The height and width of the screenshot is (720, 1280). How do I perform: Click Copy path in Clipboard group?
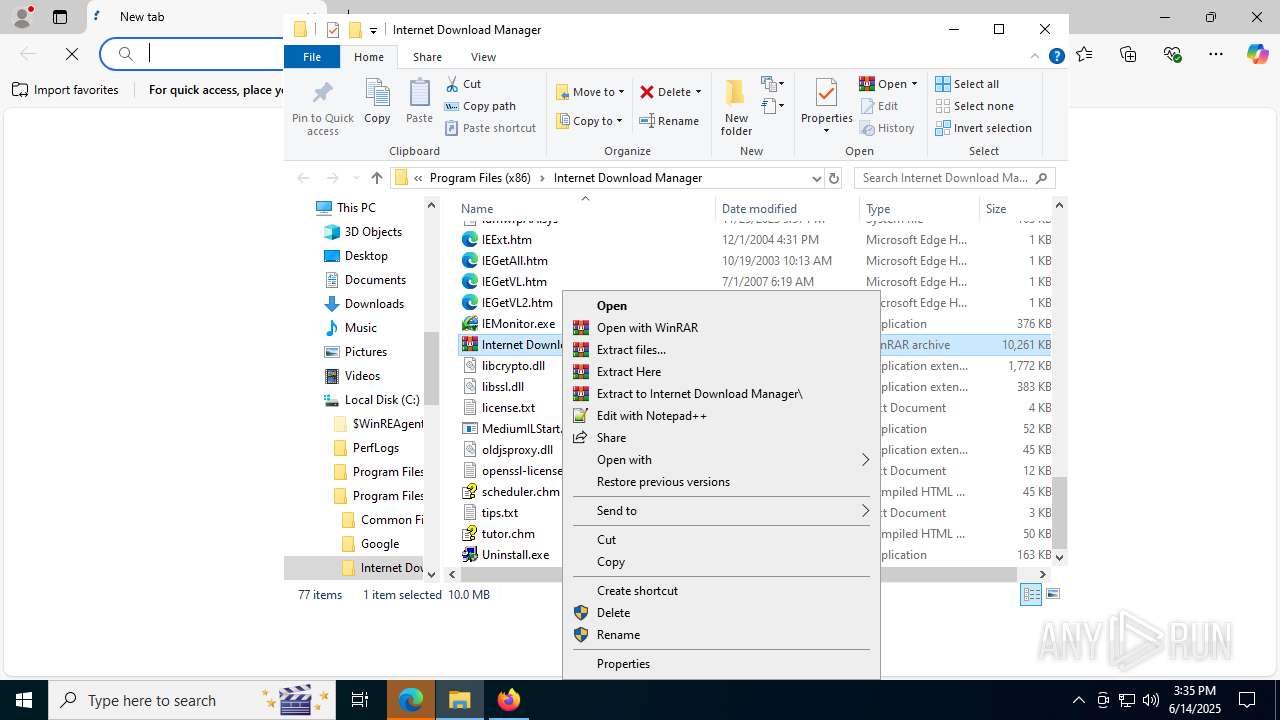pyautogui.click(x=480, y=106)
